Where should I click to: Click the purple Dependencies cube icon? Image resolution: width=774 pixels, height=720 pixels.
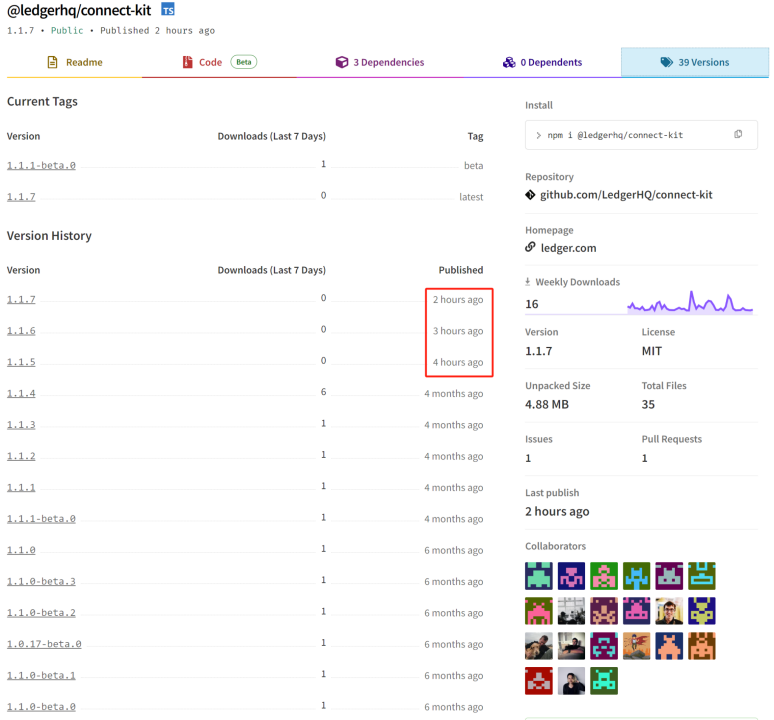coord(342,62)
